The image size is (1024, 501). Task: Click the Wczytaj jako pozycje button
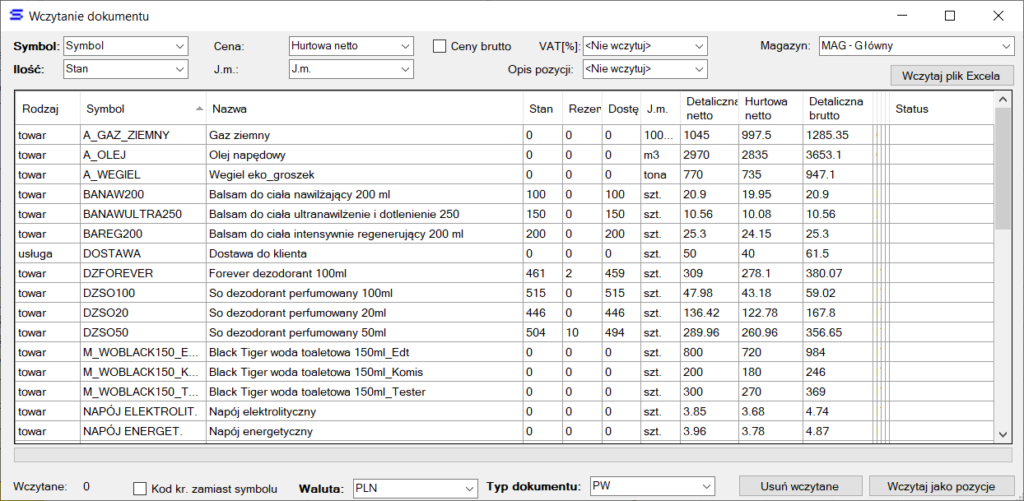pos(940,487)
